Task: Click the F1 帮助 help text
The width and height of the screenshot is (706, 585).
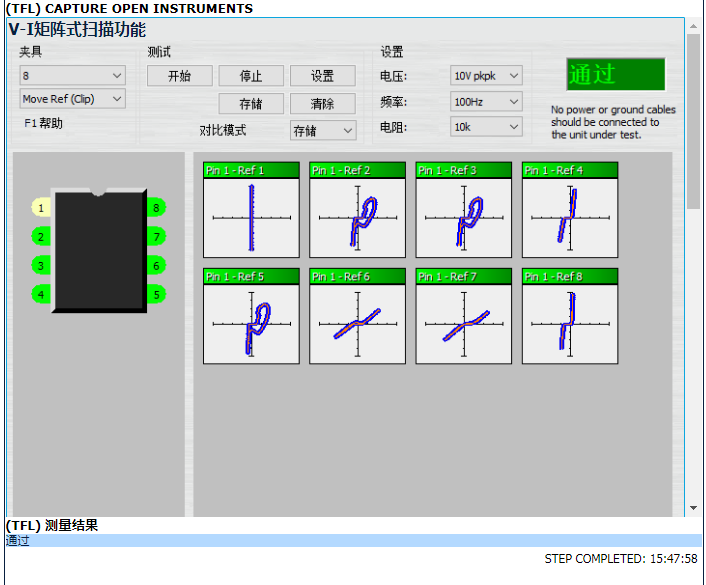Action: pos(43,123)
